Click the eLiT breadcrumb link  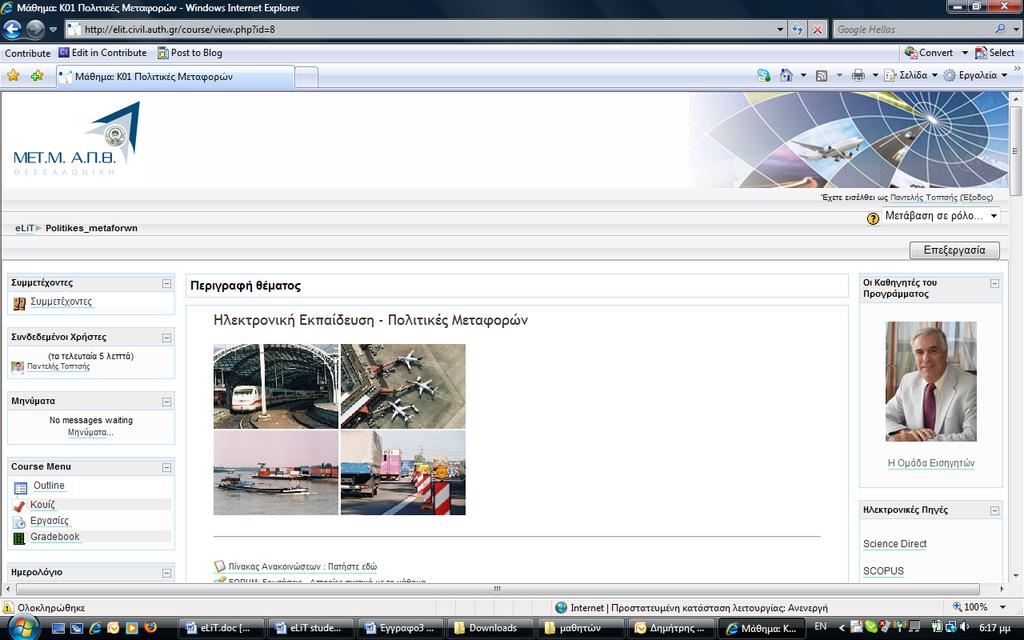coord(24,229)
